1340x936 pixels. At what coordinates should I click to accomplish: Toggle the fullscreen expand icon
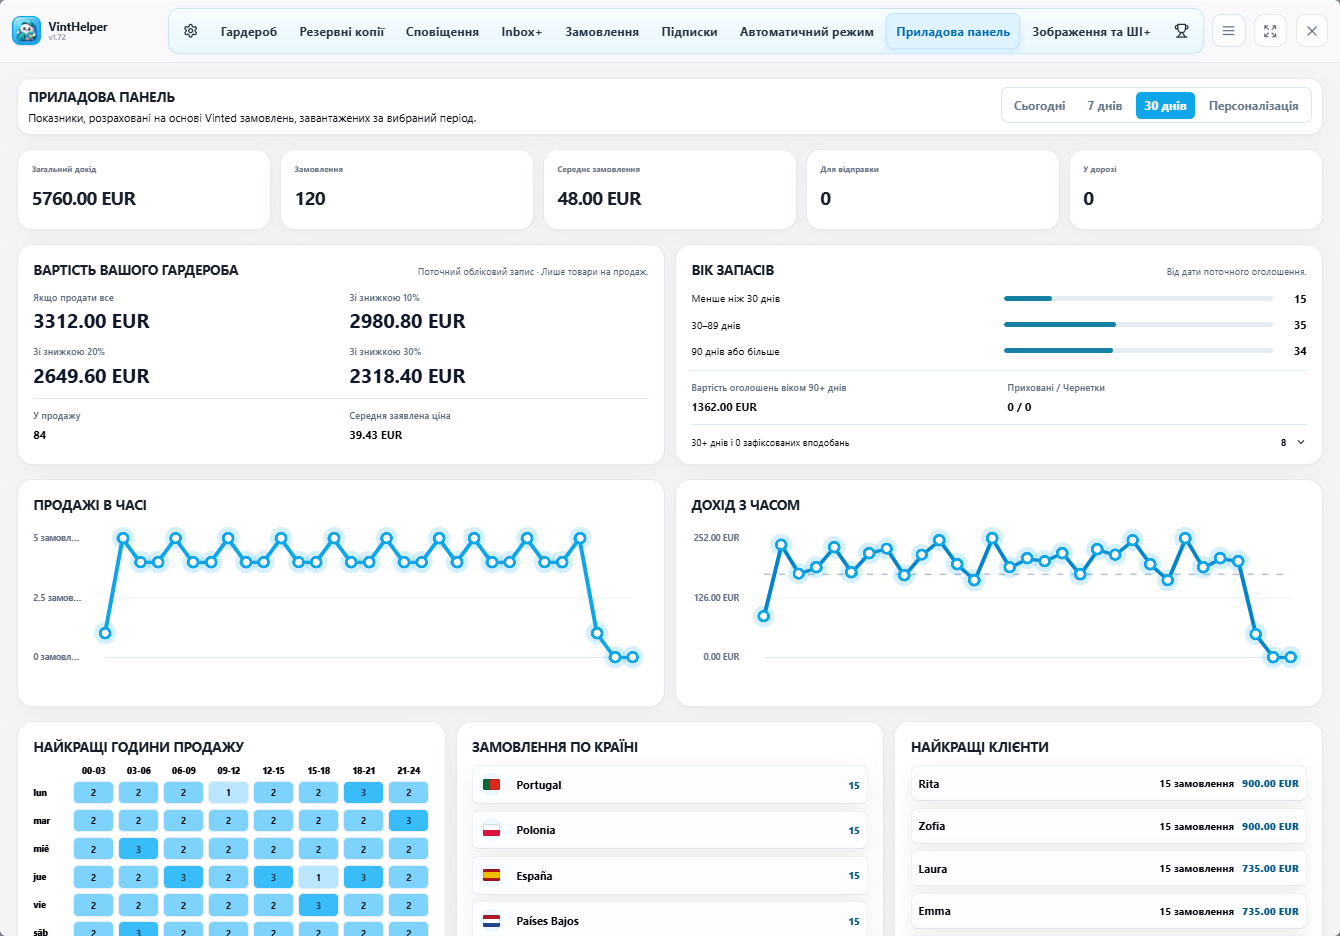1270,31
